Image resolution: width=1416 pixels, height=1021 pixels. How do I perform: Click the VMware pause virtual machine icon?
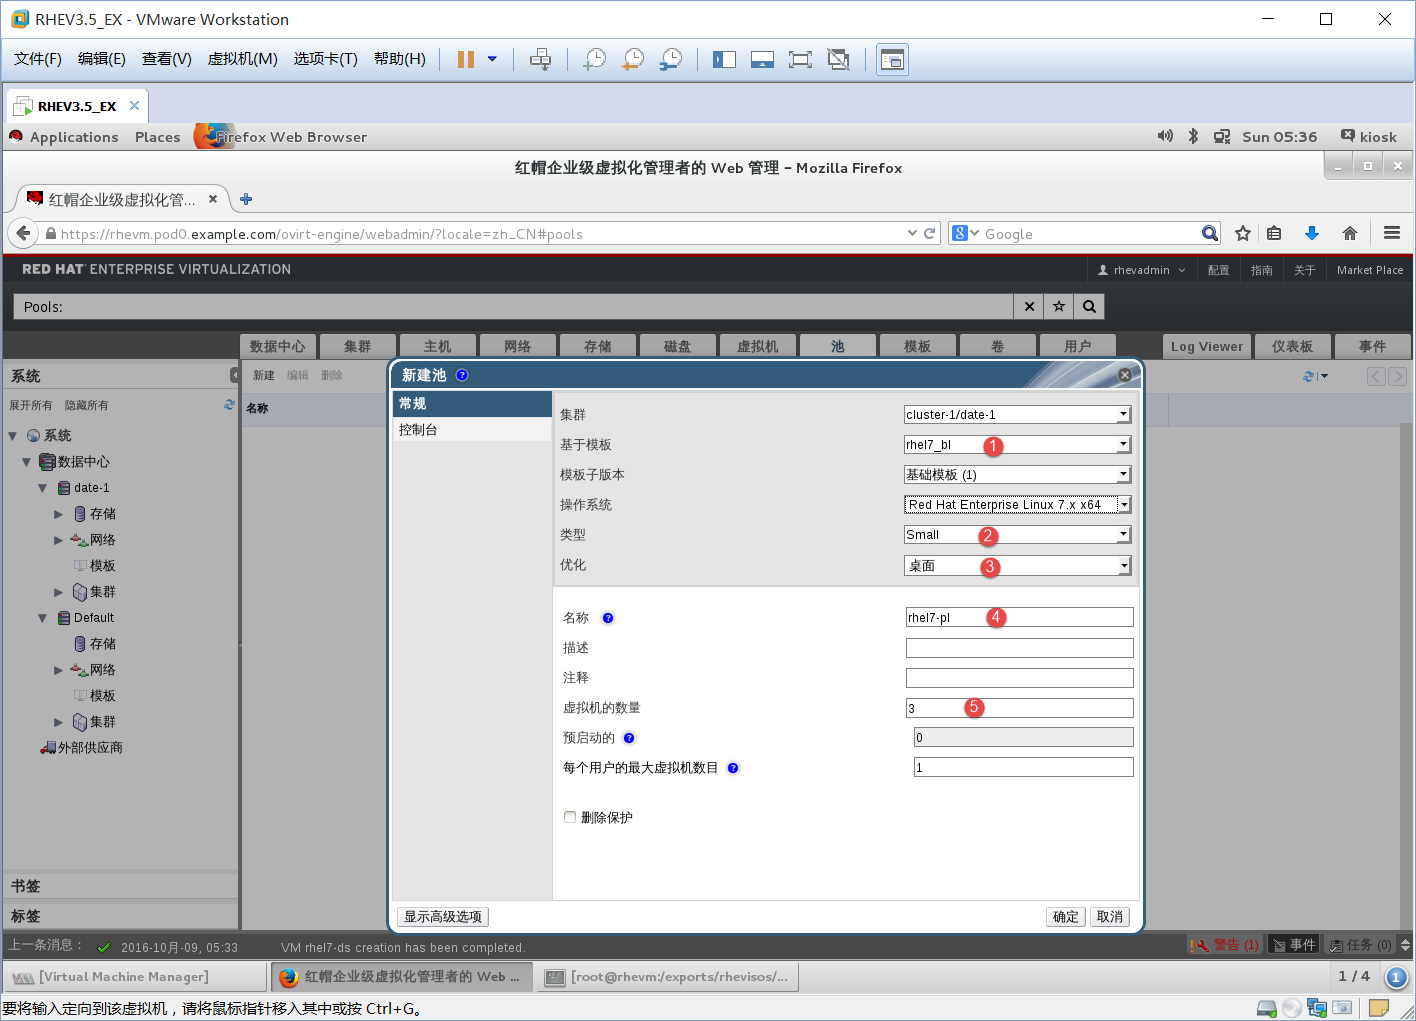click(465, 59)
